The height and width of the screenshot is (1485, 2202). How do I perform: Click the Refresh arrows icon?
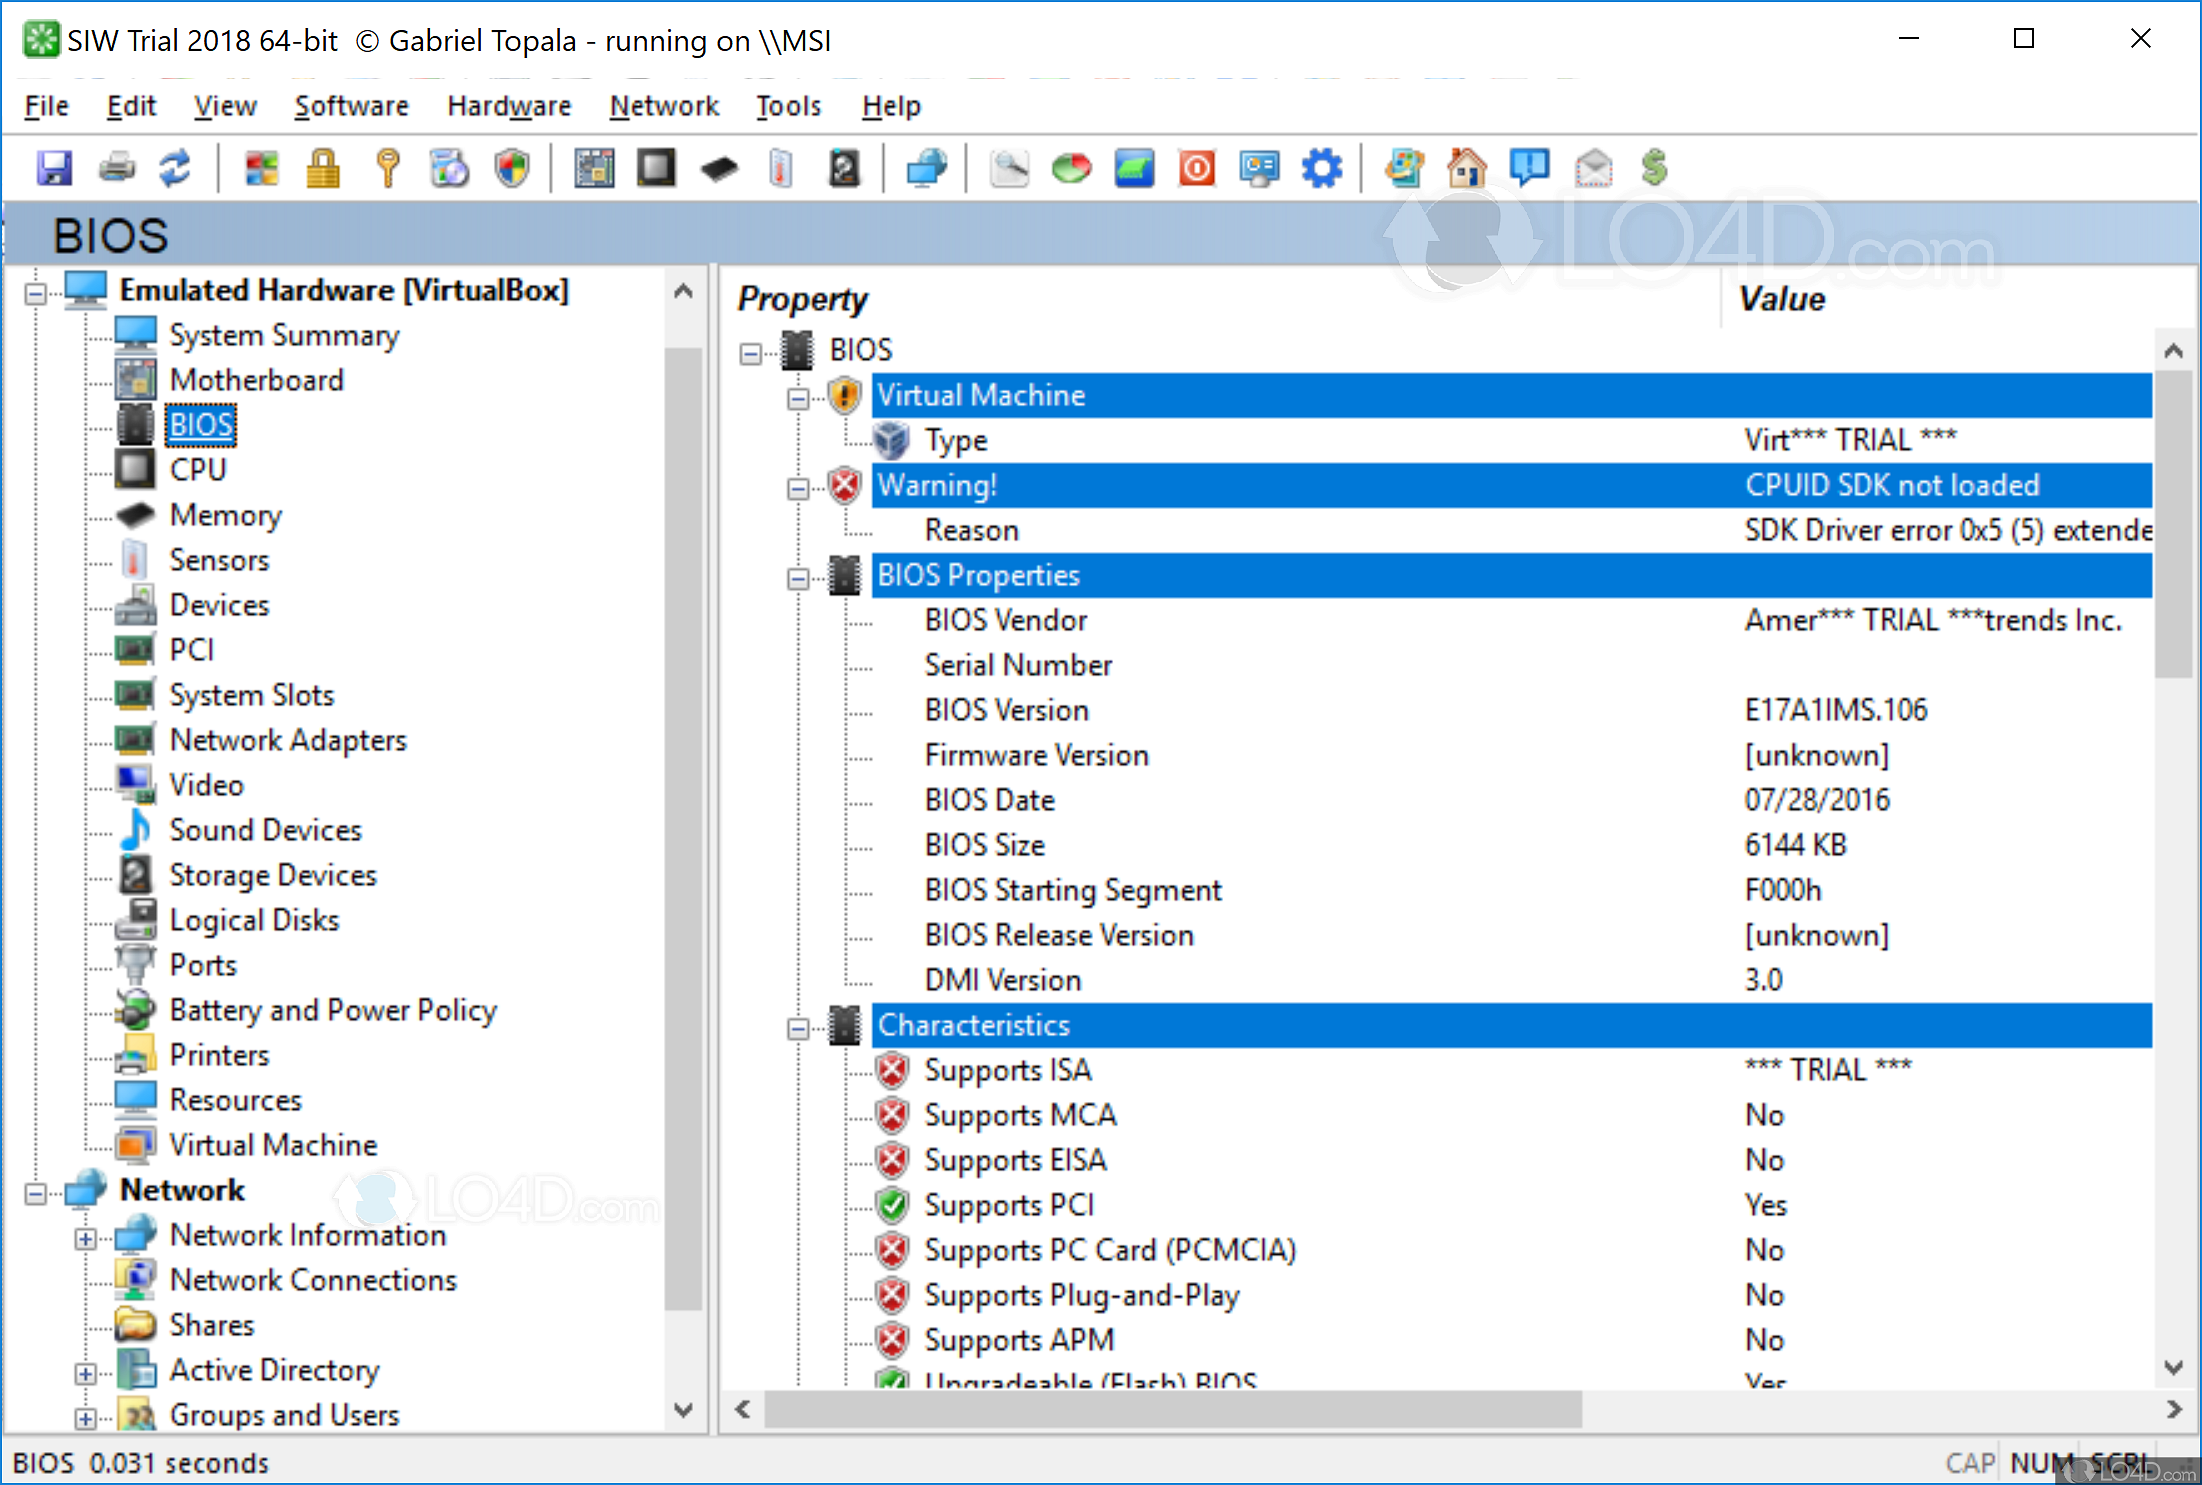175,168
